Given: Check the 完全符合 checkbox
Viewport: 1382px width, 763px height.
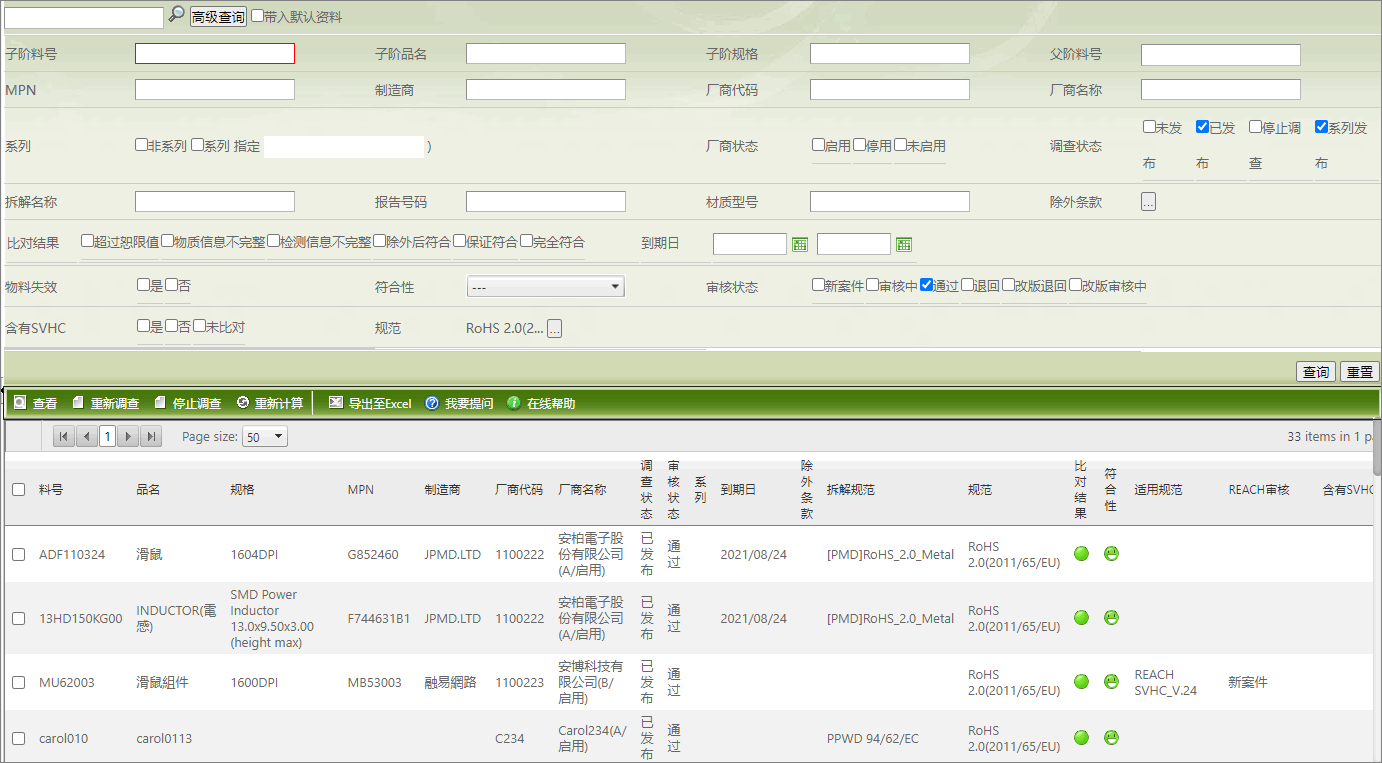Looking at the screenshot, I should [526, 241].
